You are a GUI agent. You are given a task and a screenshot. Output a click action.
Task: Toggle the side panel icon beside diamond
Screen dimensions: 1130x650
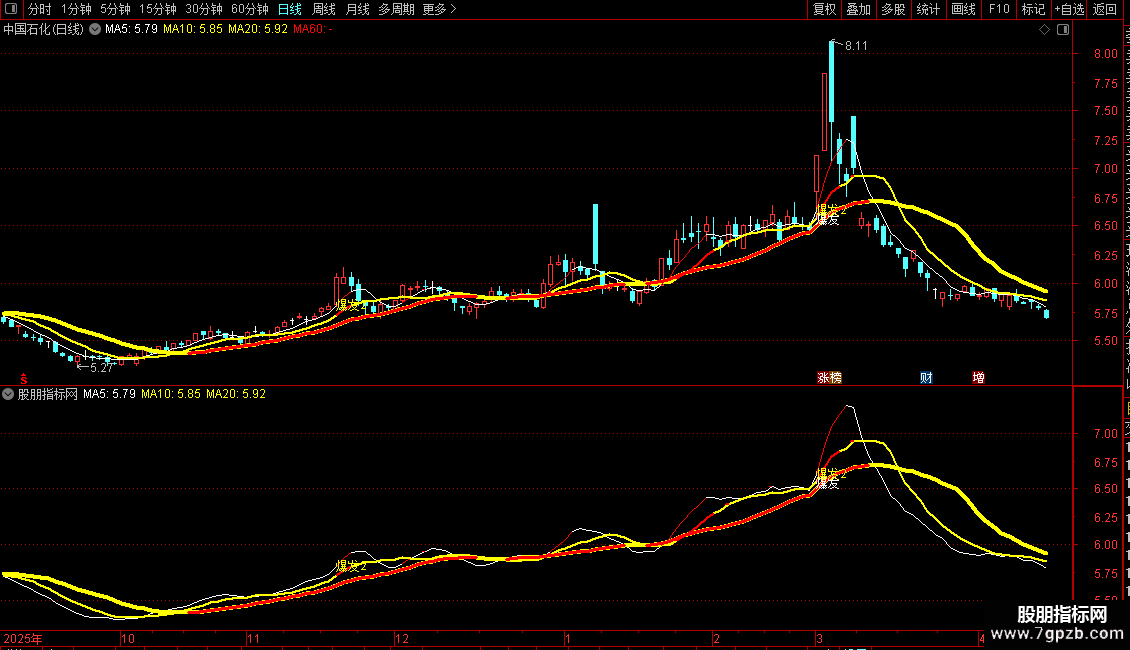coord(1063,30)
